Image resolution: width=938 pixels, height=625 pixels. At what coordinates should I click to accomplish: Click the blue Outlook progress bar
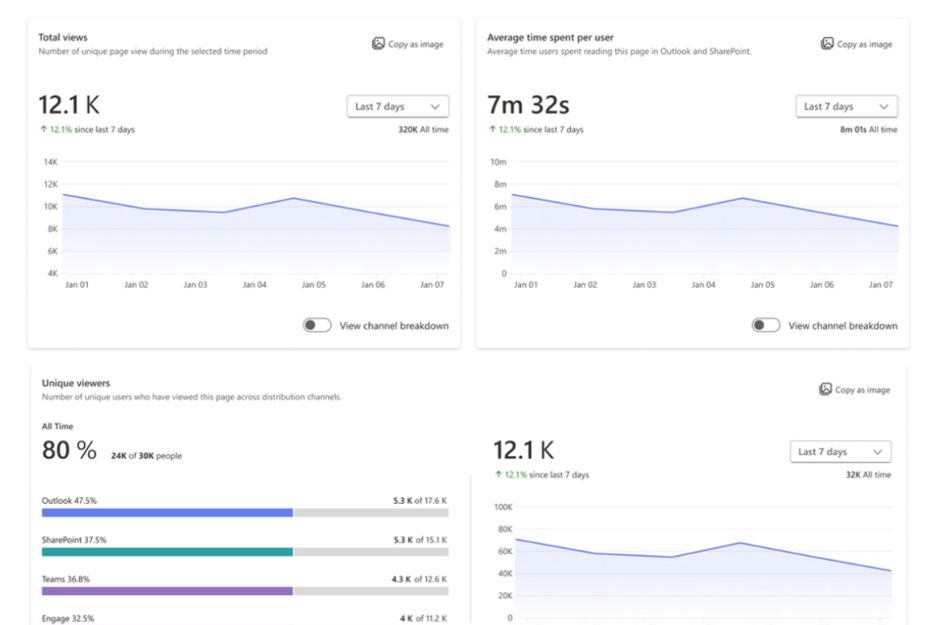click(x=167, y=512)
